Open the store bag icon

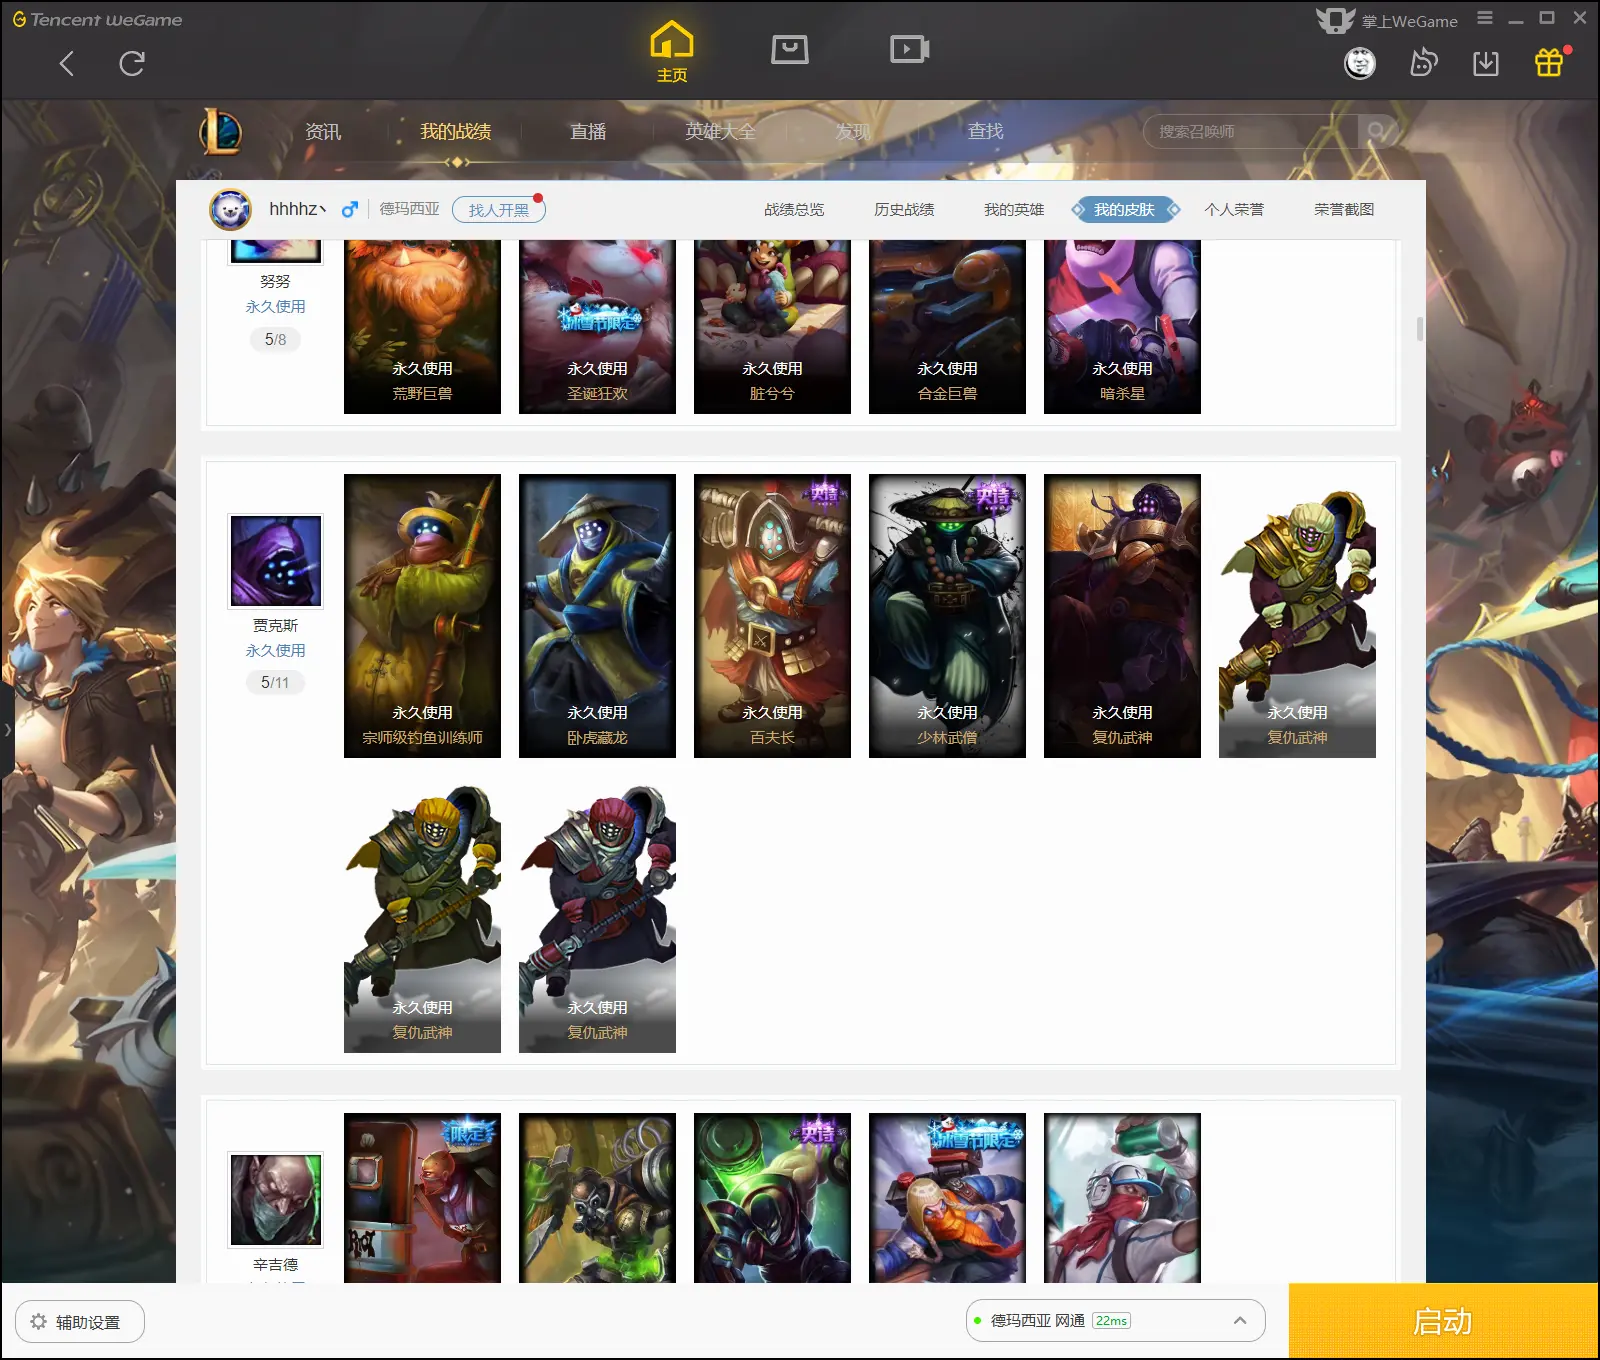point(790,48)
